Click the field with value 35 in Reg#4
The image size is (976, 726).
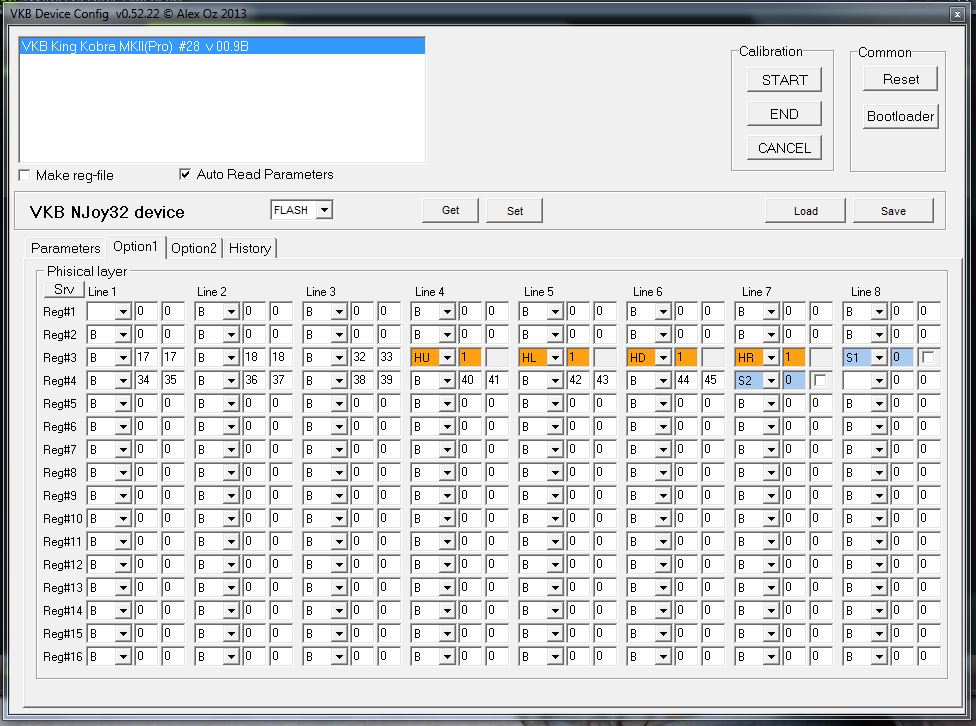[x=173, y=380]
